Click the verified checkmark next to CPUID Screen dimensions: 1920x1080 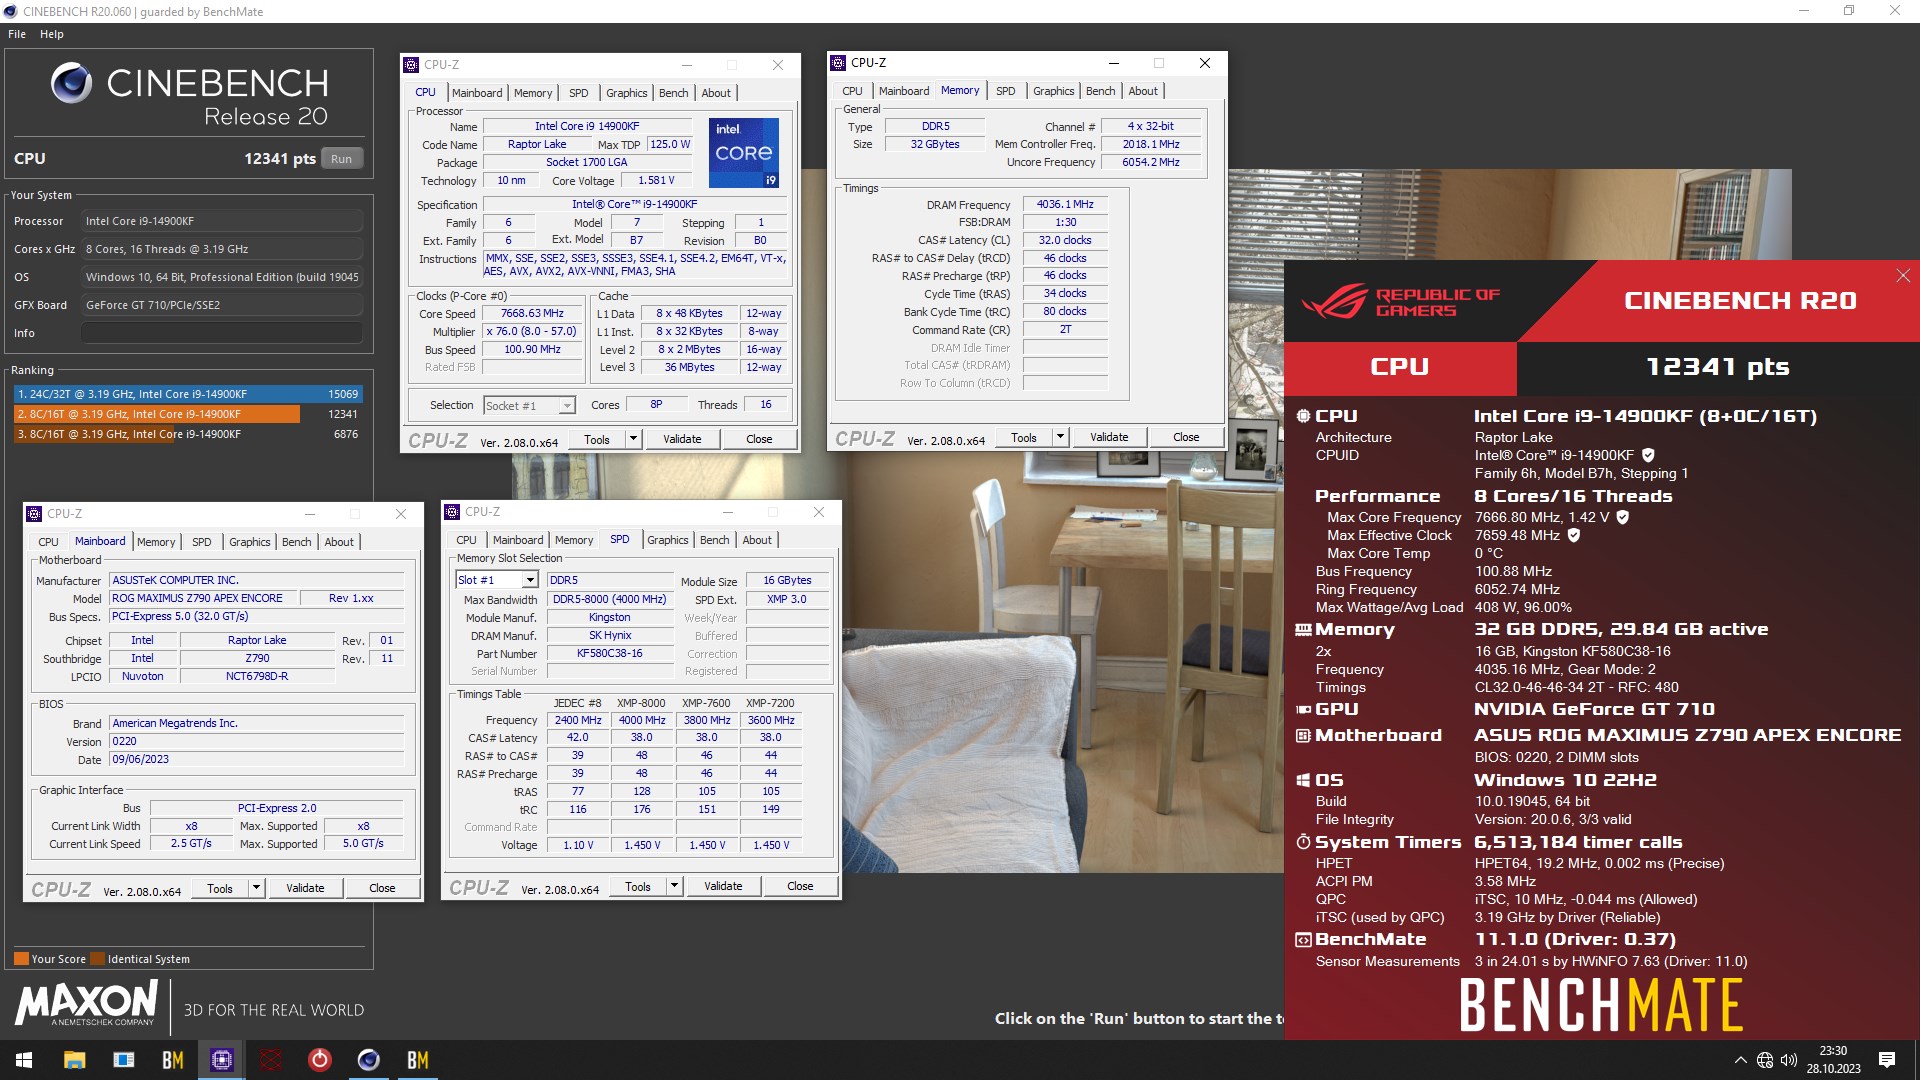pos(1648,455)
